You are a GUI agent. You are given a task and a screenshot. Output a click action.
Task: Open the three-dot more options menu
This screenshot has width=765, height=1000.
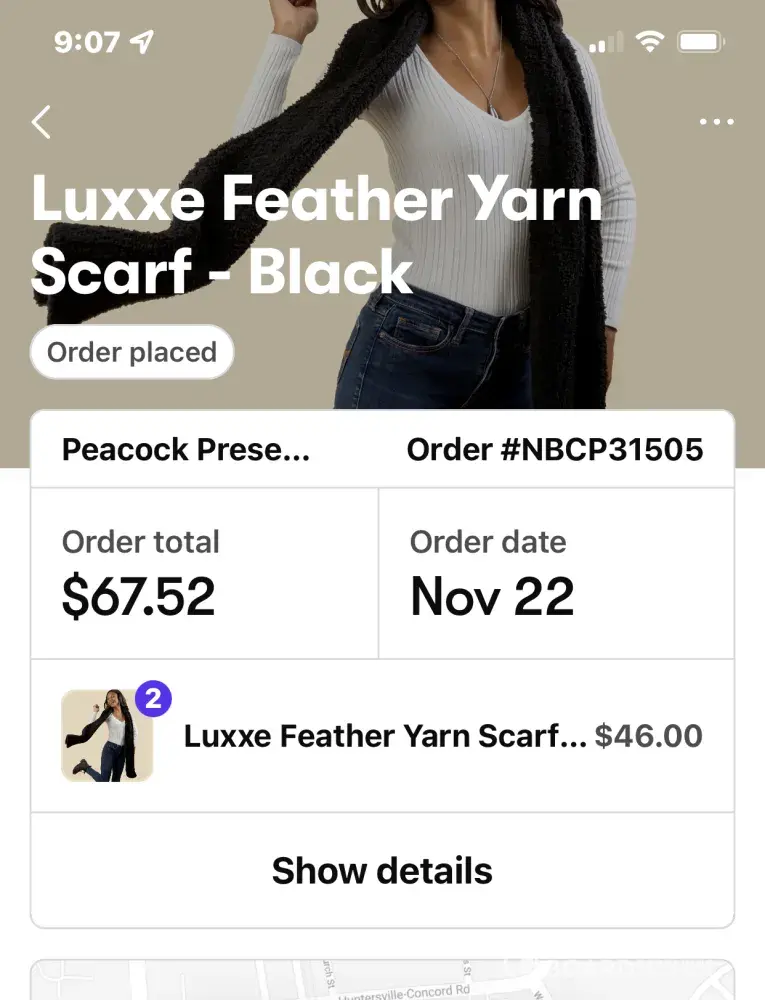(x=716, y=122)
